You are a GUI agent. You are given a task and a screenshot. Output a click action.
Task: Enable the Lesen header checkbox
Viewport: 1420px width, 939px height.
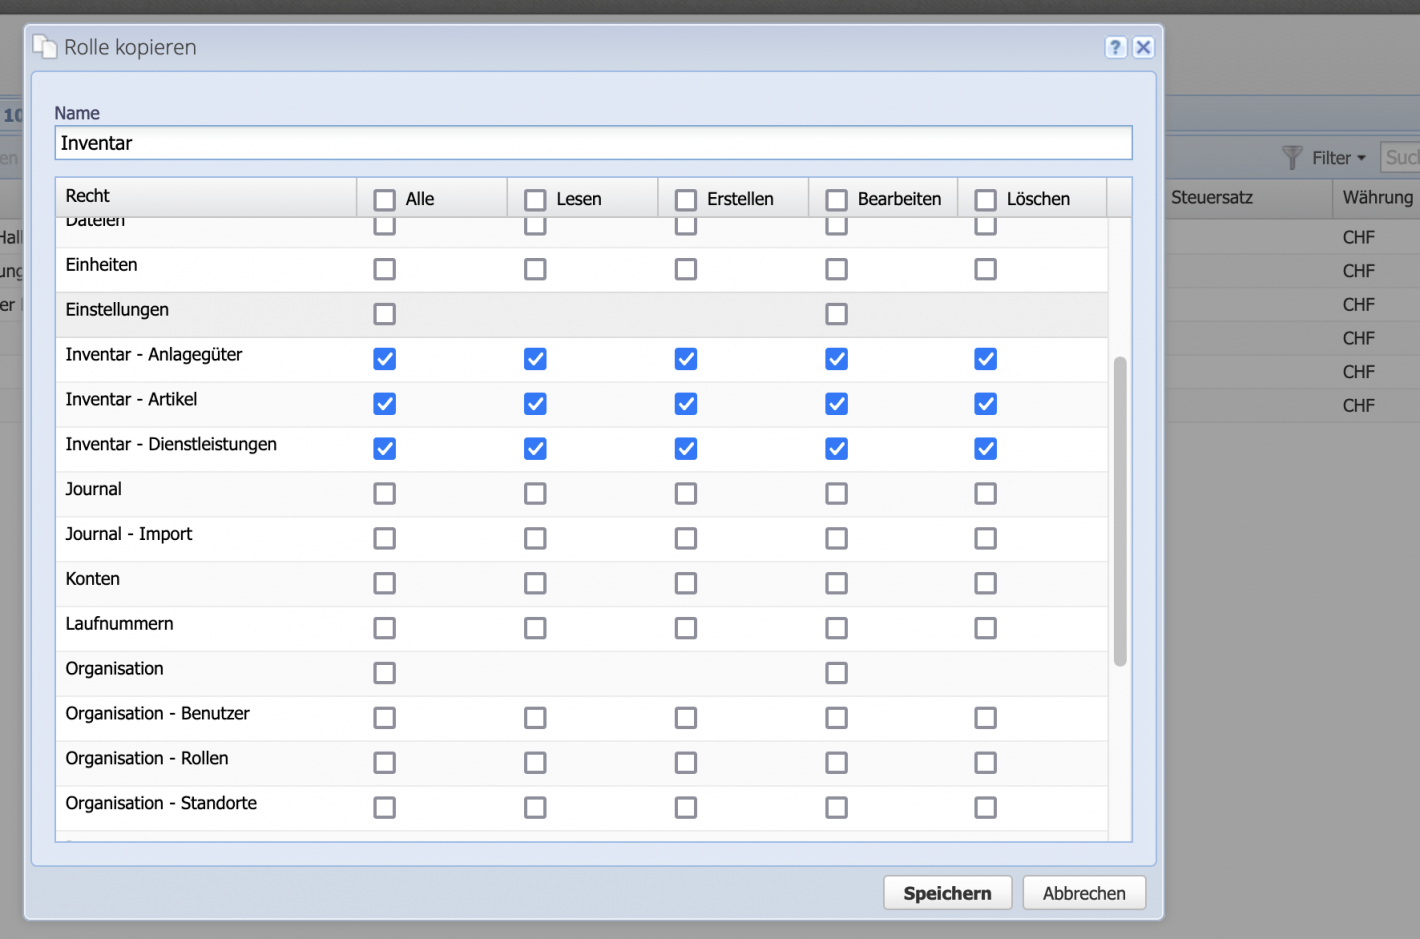[535, 199]
